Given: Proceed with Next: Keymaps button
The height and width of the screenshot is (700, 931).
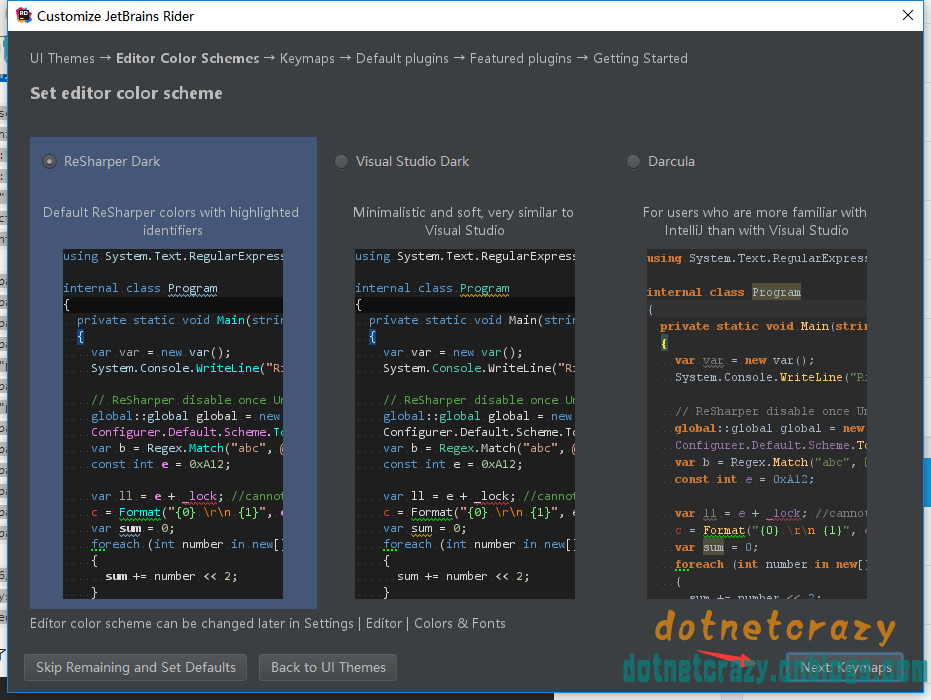Looking at the screenshot, I should [x=846, y=667].
